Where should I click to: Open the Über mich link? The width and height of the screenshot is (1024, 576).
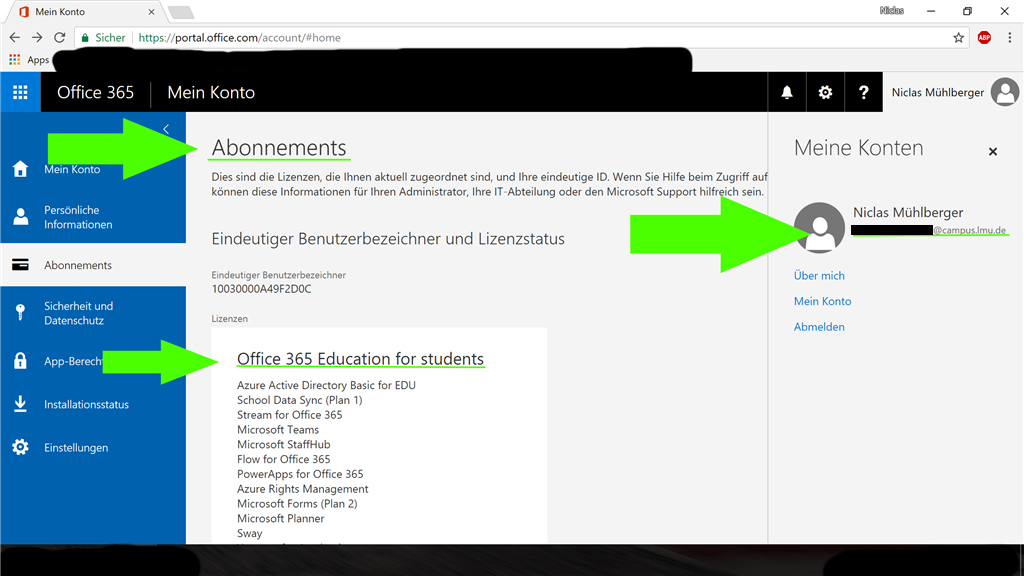[819, 276]
